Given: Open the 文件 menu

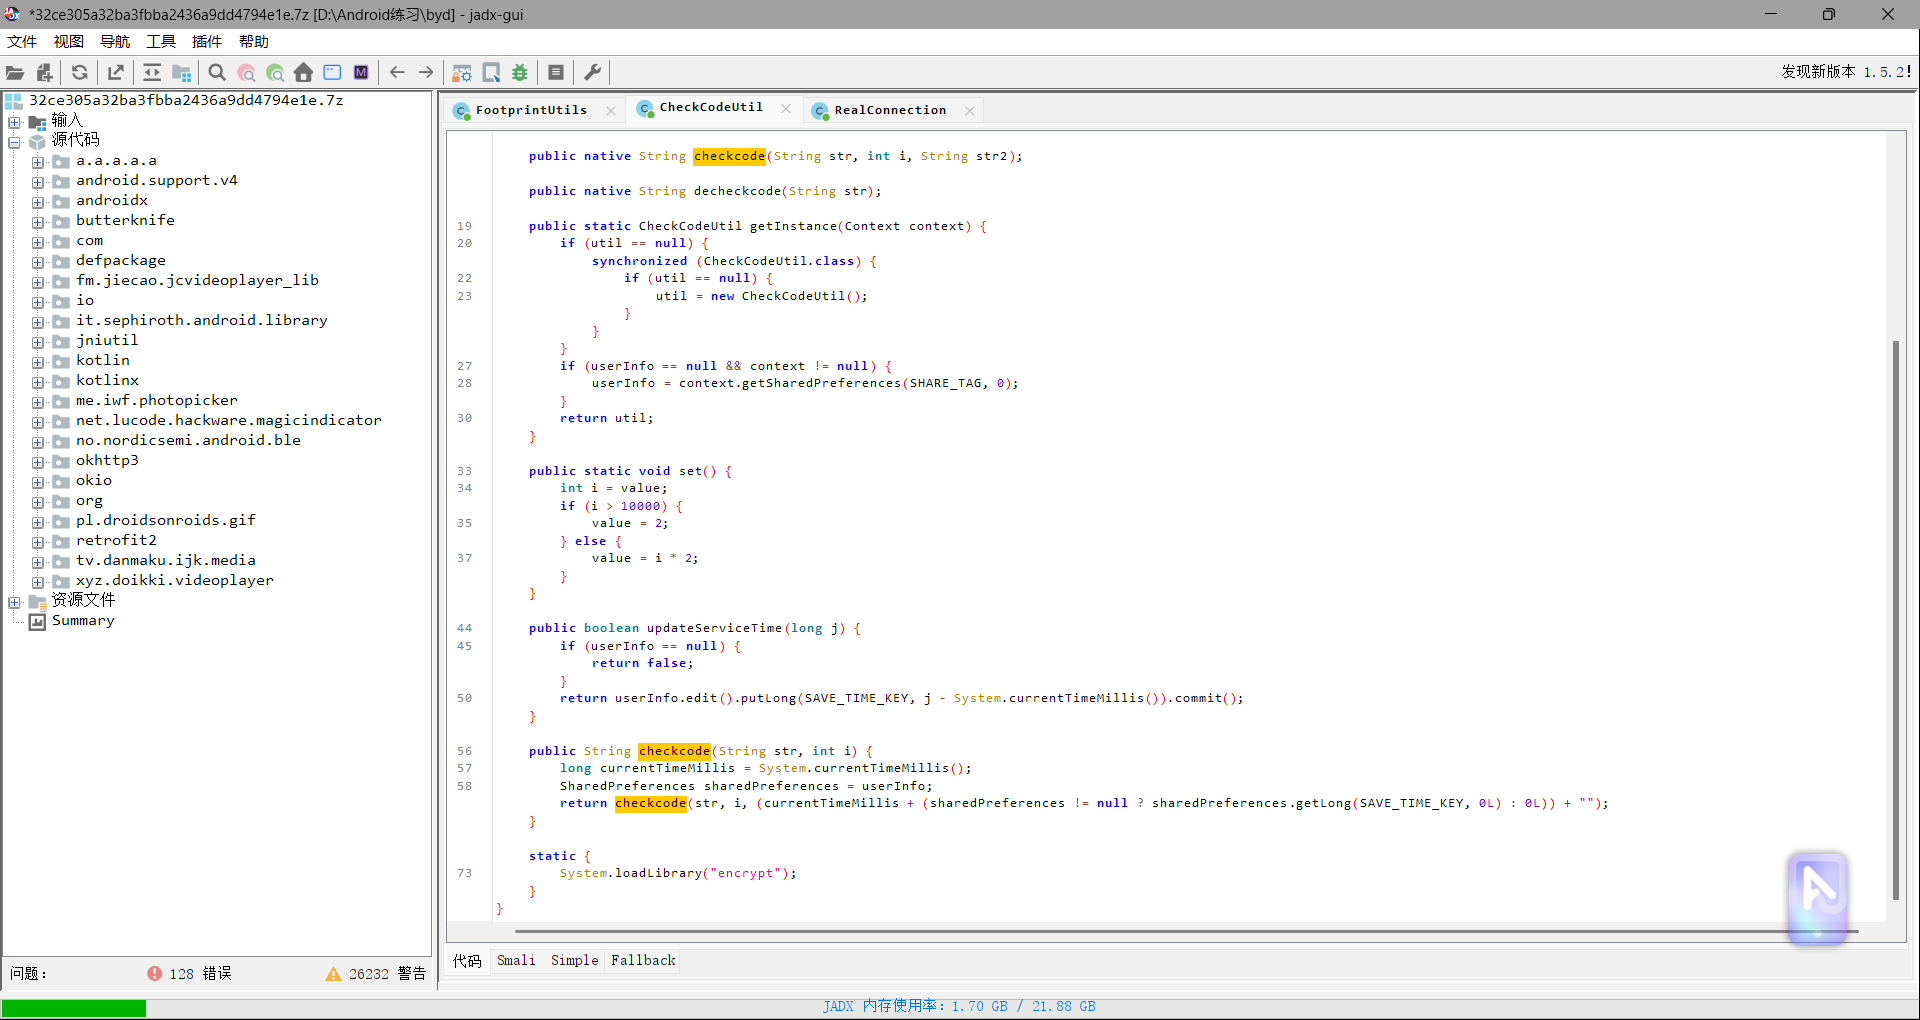Looking at the screenshot, I should 22,41.
